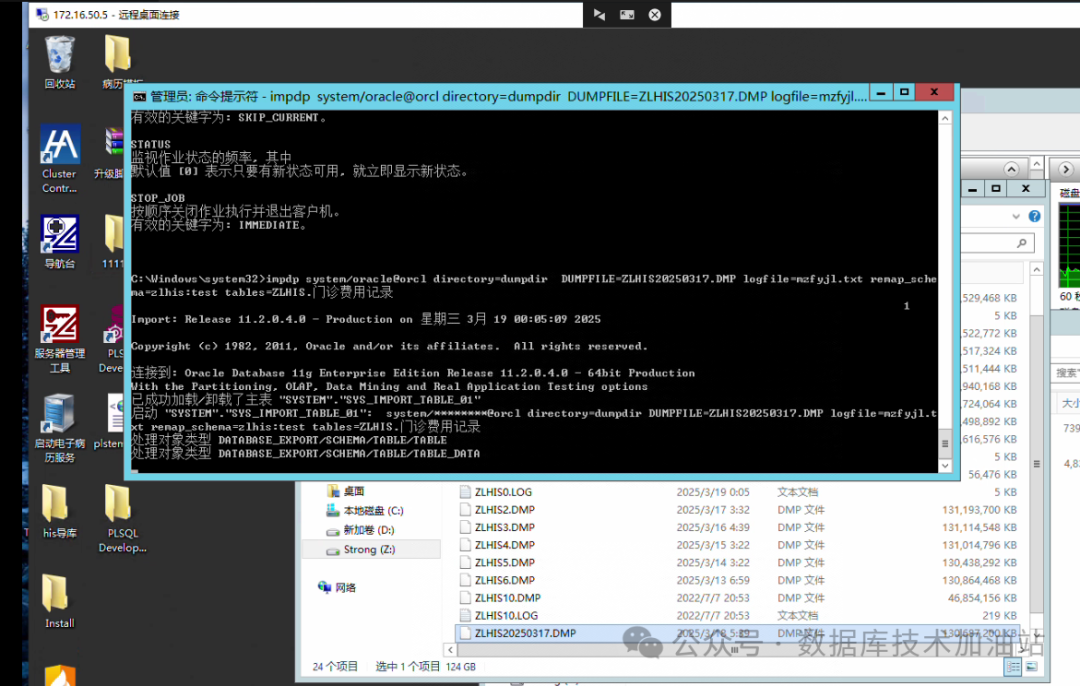Image resolution: width=1080 pixels, height=686 pixels.
Task: Open the 导航台 desktop shortcut
Action: click(59, 242)
